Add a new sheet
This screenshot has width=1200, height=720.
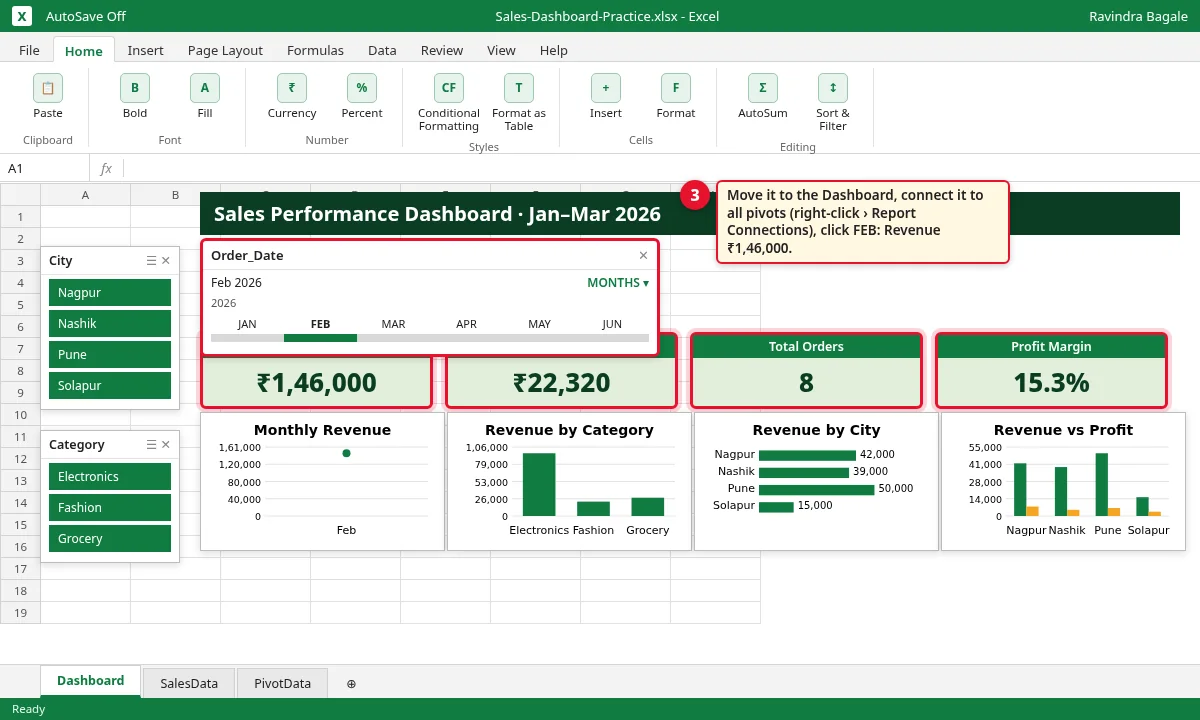click(351, 684)
